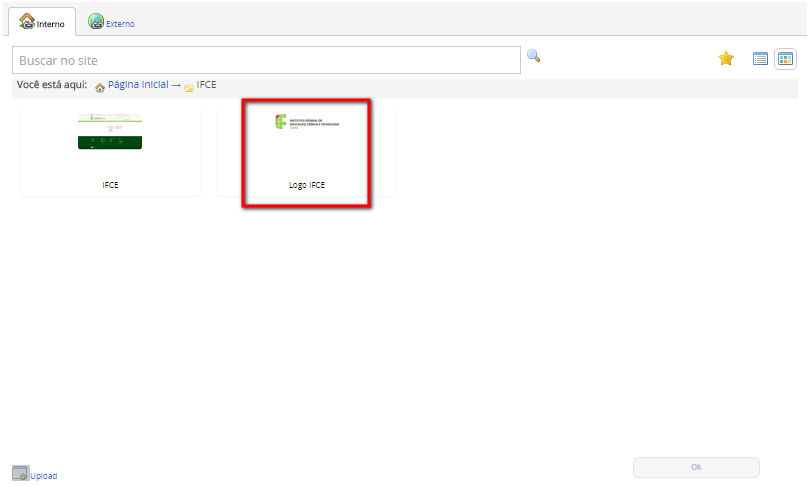Switch to the Interno tab
Image resolution: width=811 pixels, height=487 pixels.
pyautogui.click(x=42, y=22)
